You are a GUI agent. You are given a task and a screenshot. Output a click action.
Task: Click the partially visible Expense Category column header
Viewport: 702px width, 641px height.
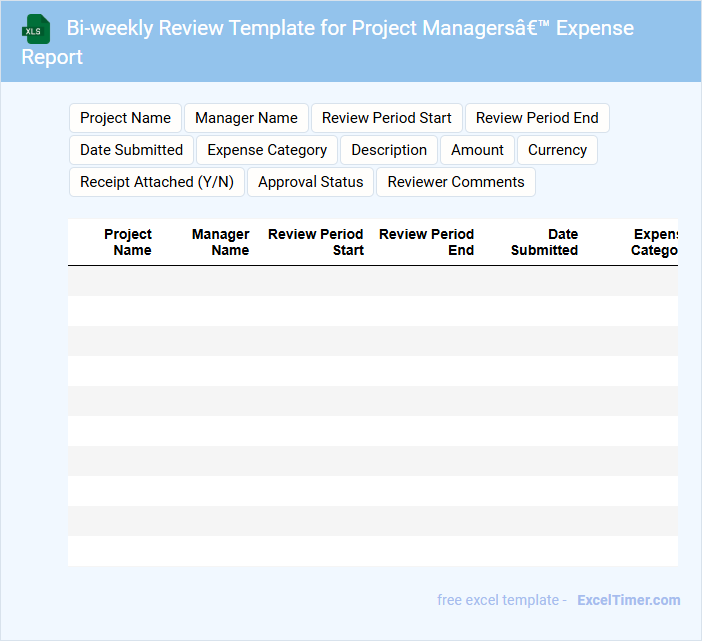point(654,242)
